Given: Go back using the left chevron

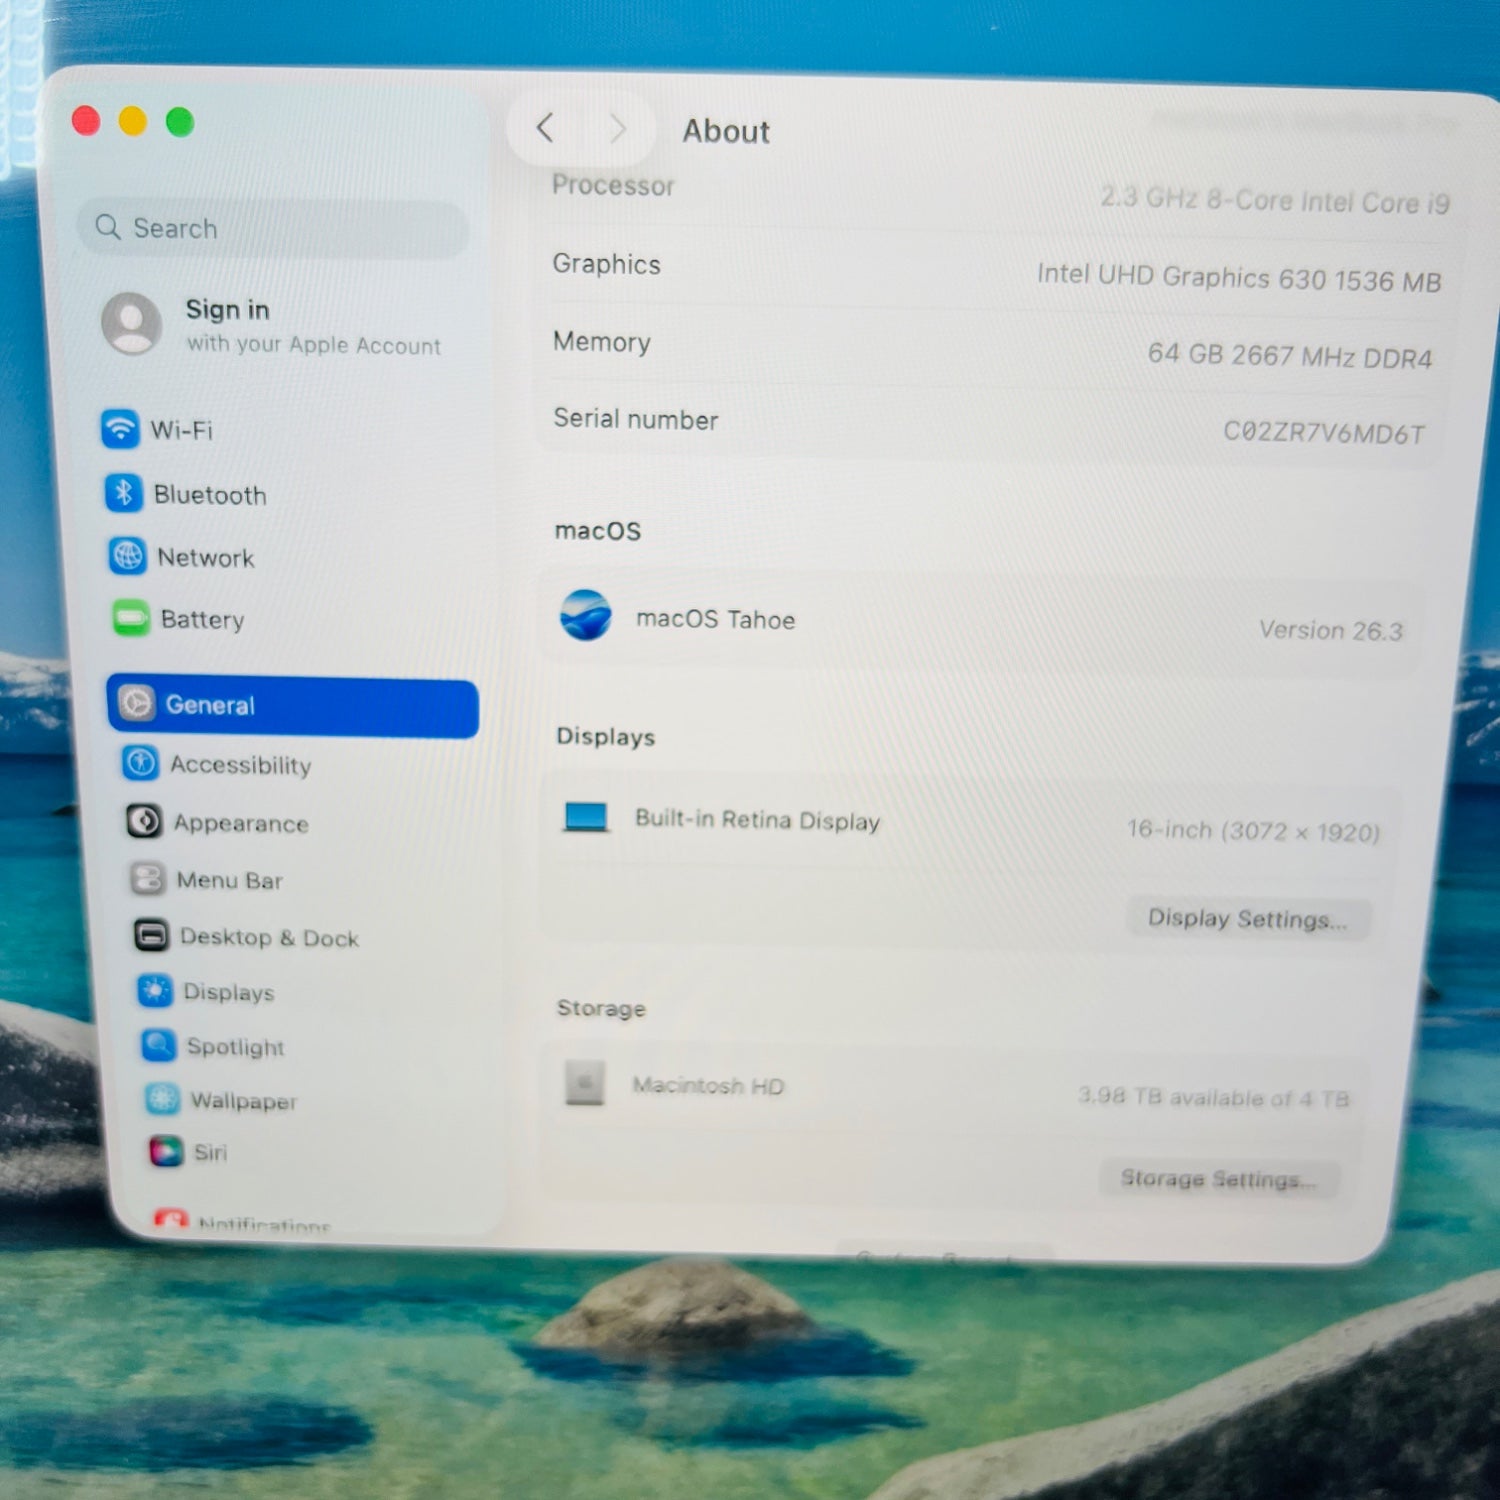Looking at the screenshot, I should pos(545,128).
